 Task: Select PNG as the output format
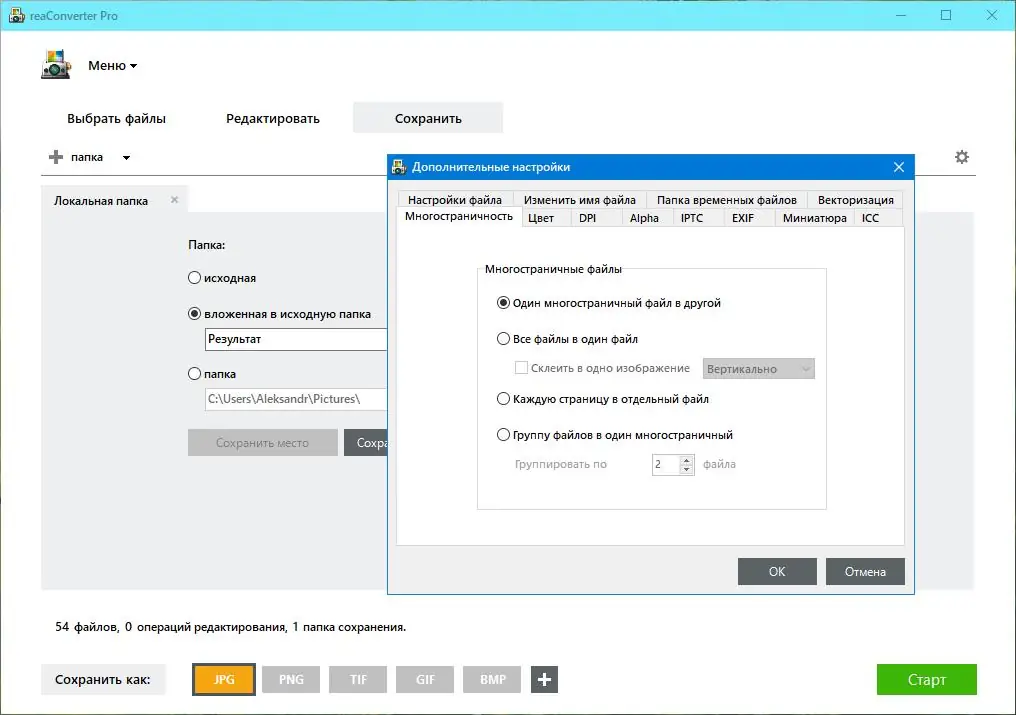click(290, 679)
